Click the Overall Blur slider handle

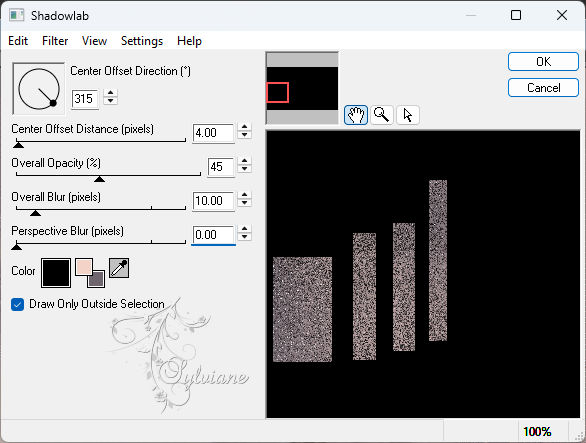click(36, 212)
